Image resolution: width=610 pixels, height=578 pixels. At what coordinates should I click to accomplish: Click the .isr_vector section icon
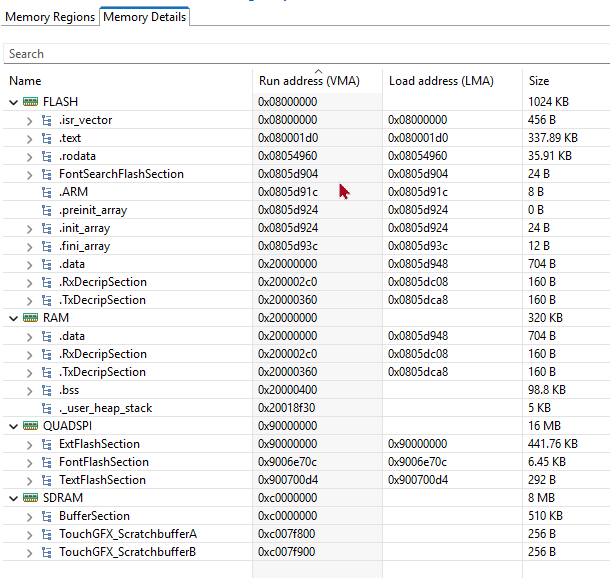click(47, 120)
